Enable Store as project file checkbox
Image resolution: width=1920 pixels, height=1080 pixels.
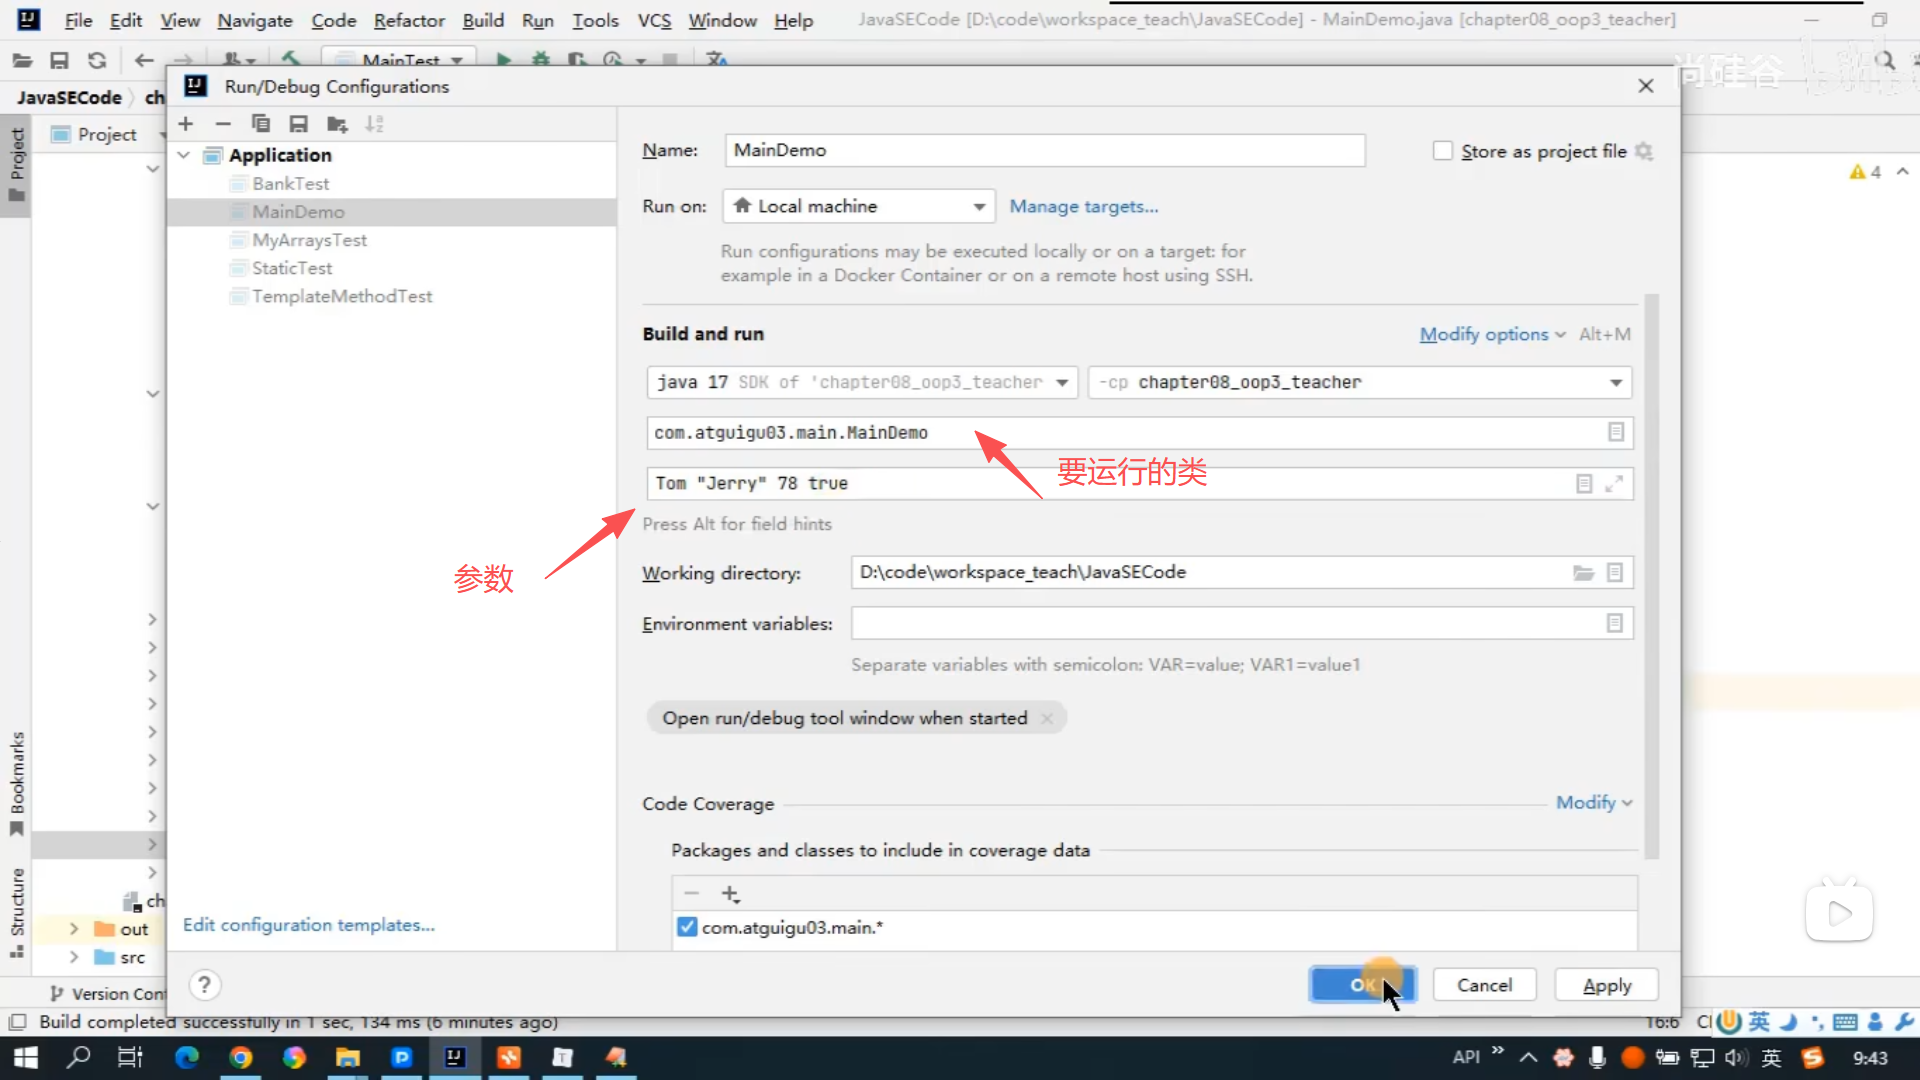pos(1442,151)
